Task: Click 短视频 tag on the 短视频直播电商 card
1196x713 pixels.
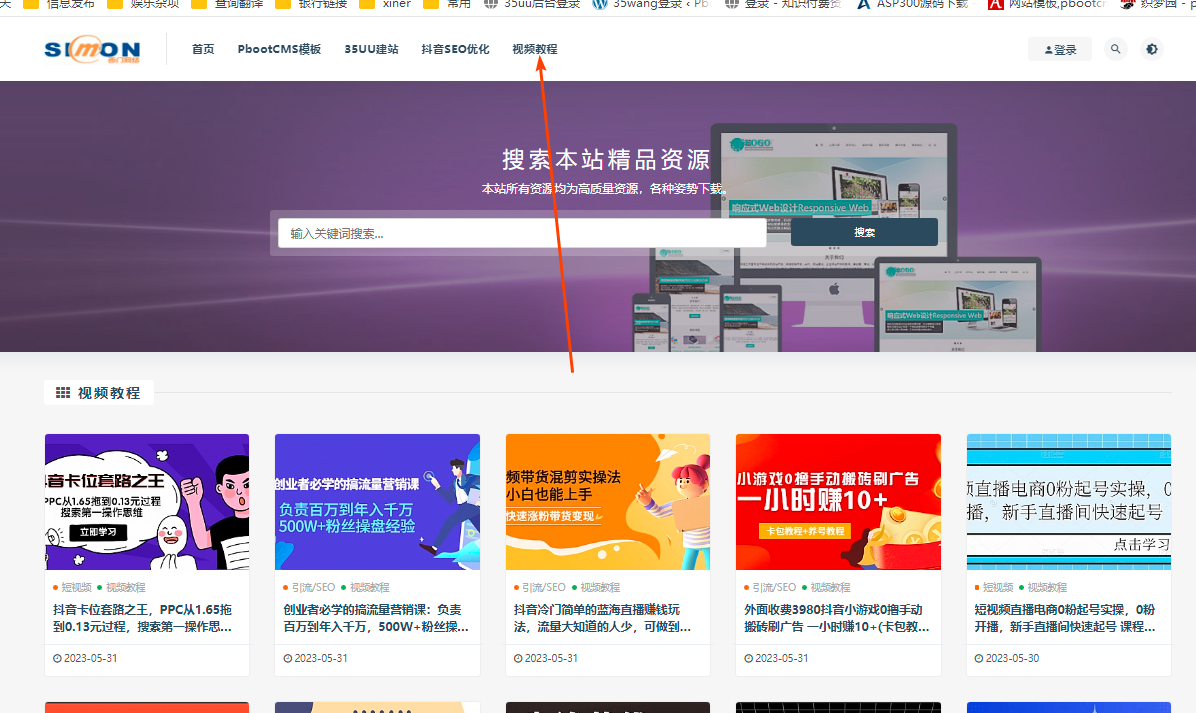Action: 998,587
